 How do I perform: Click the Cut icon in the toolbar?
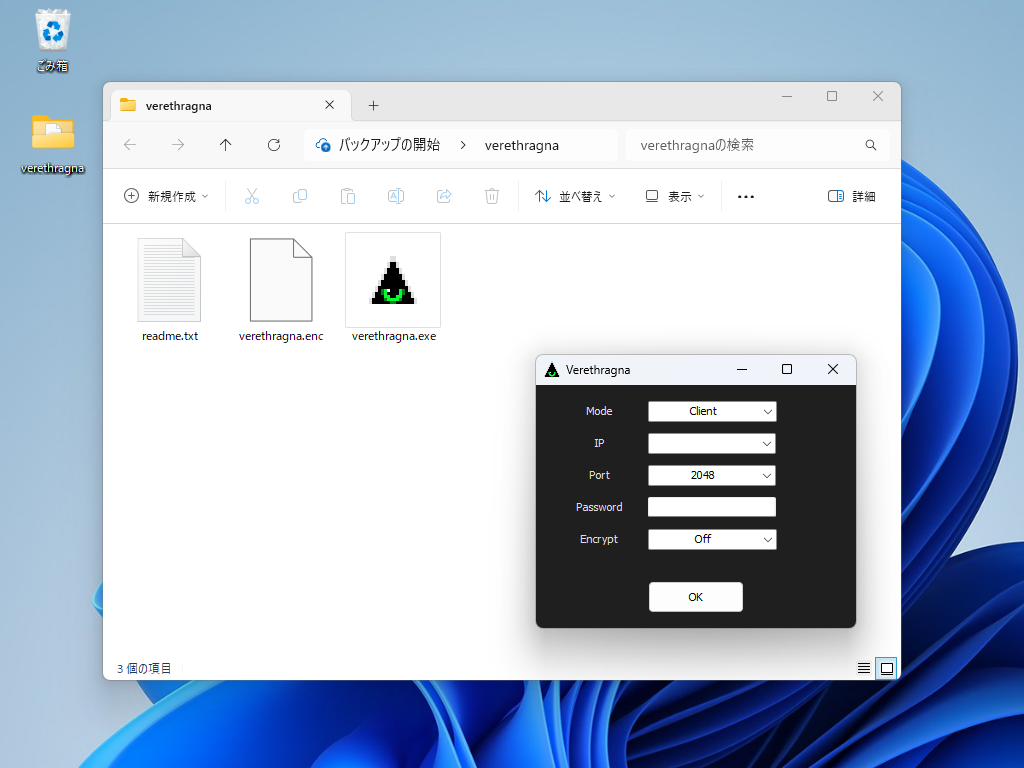tap(251, 196)
